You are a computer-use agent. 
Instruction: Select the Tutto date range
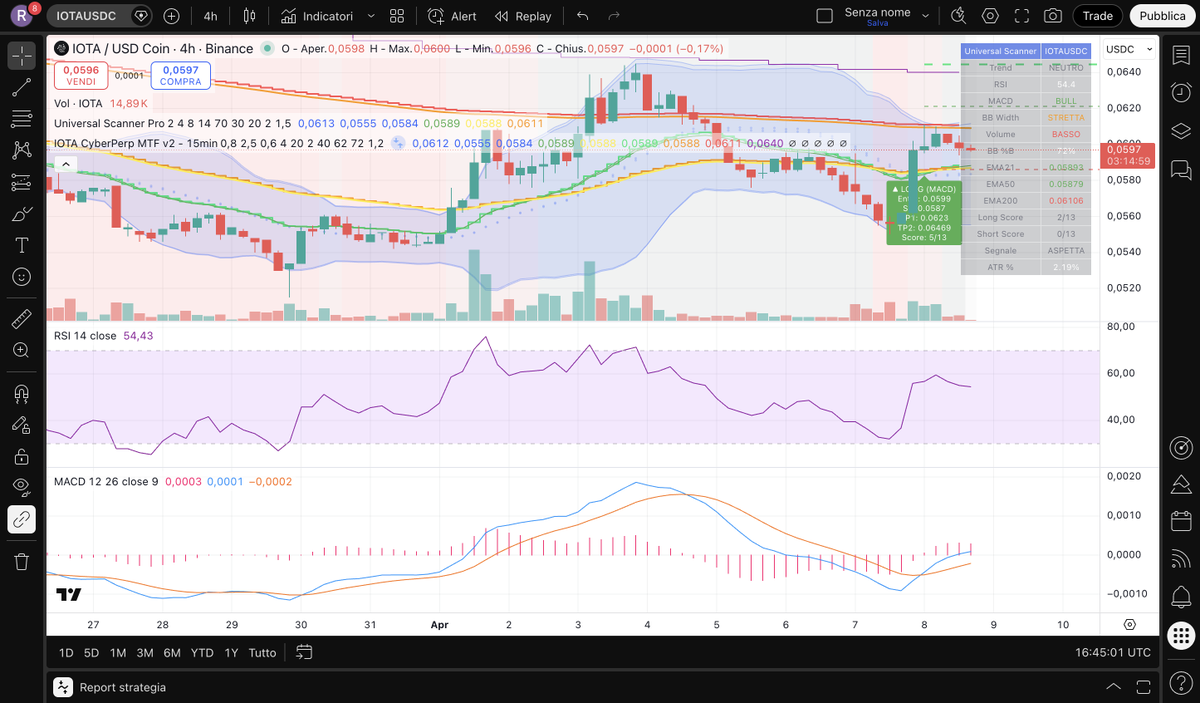tap(262, 652)
